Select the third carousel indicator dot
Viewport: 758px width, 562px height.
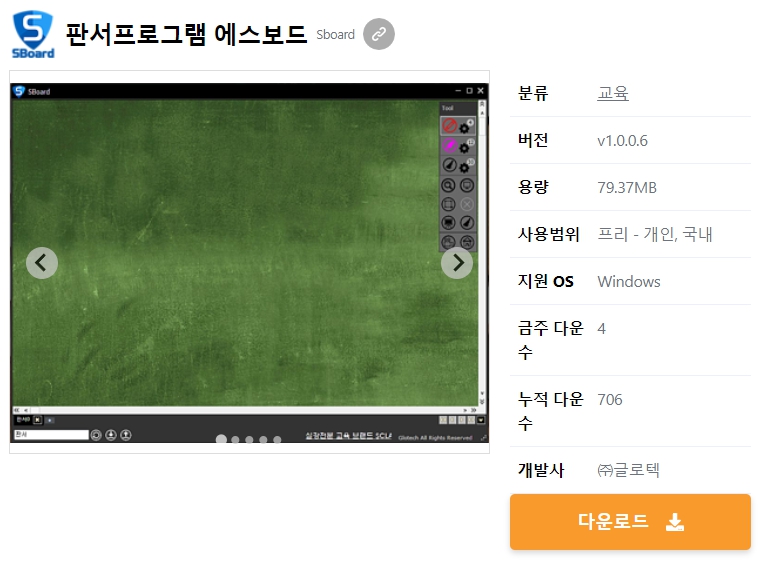(249, 440)
